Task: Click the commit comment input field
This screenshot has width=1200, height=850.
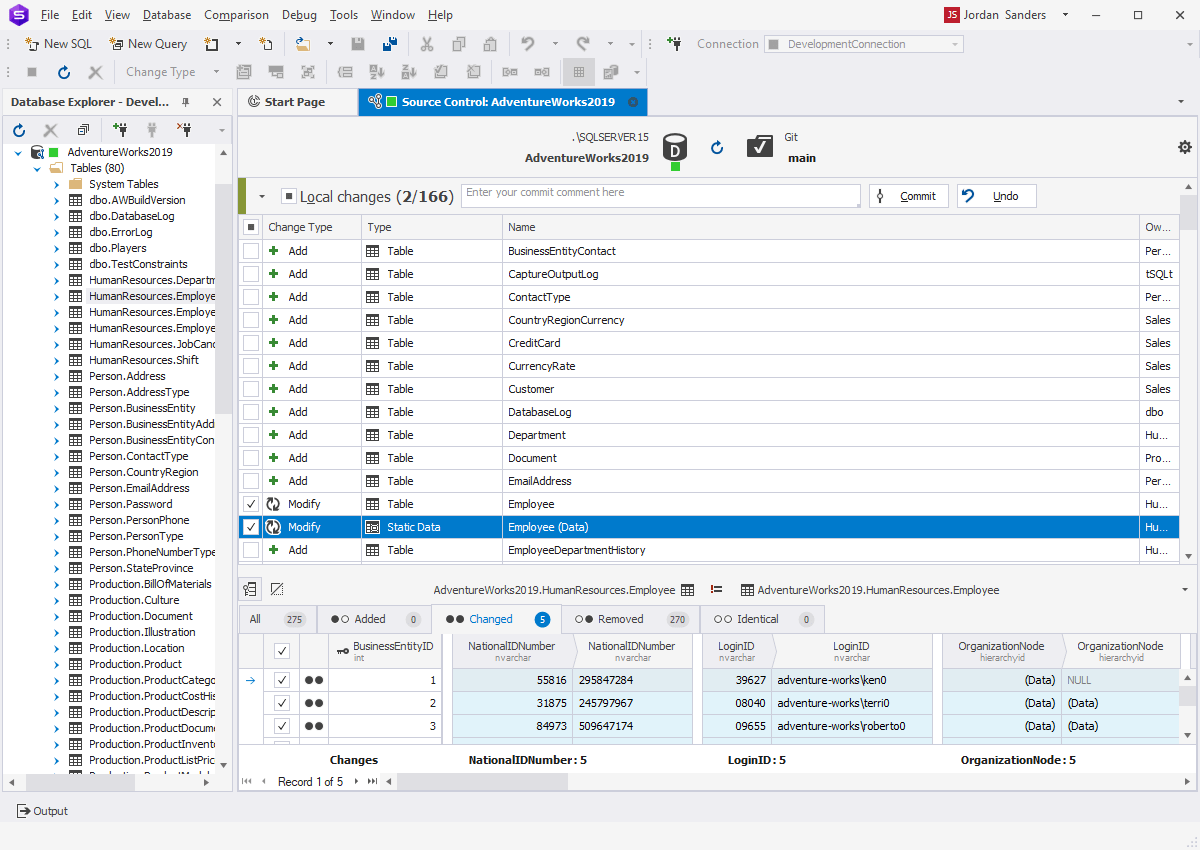Action: [x=660, y=195]
